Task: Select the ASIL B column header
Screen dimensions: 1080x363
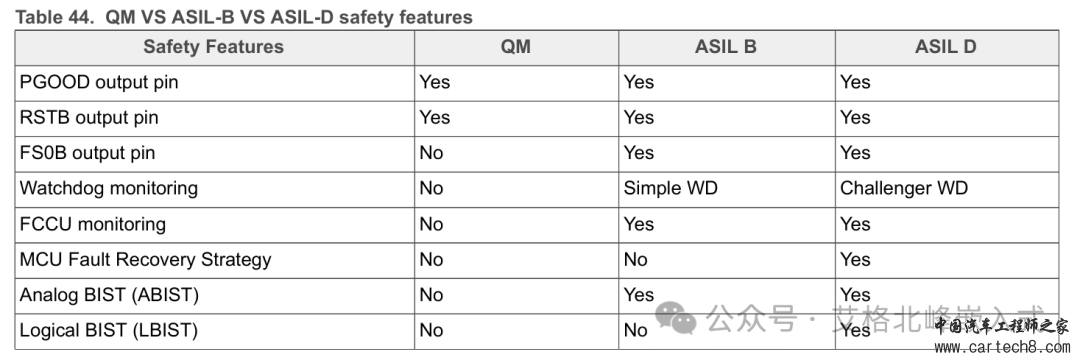Action: (726, 47)
